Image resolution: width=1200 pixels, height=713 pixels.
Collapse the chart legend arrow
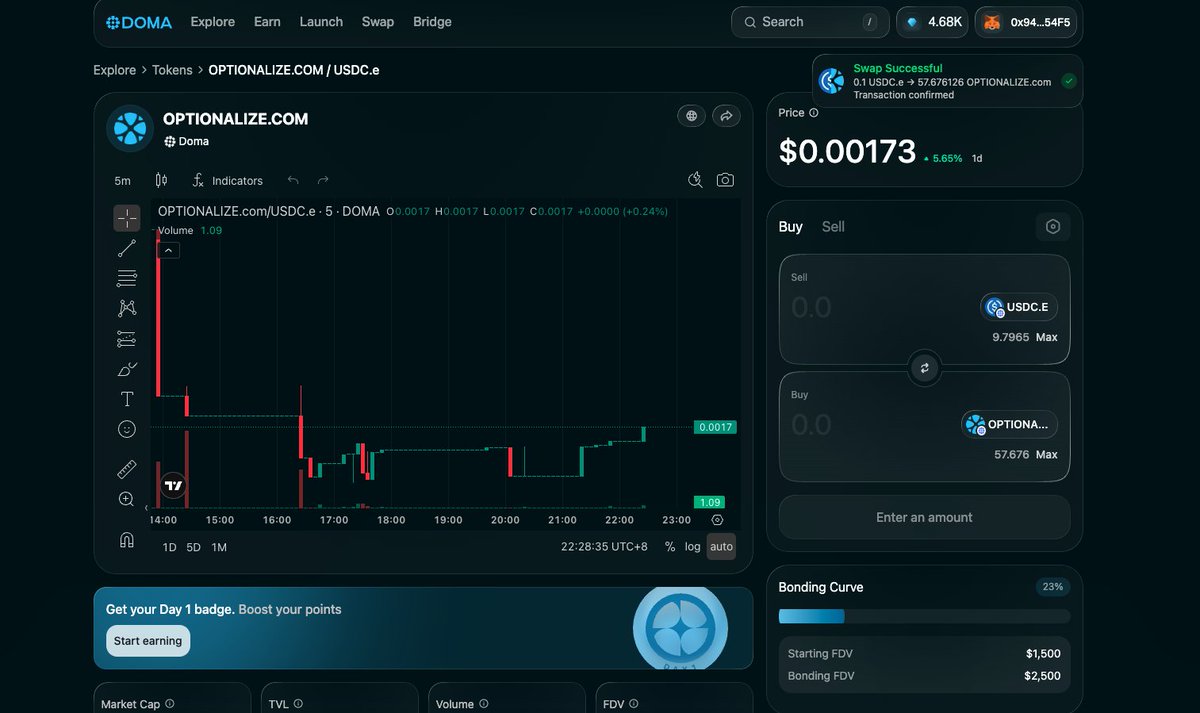168,250
